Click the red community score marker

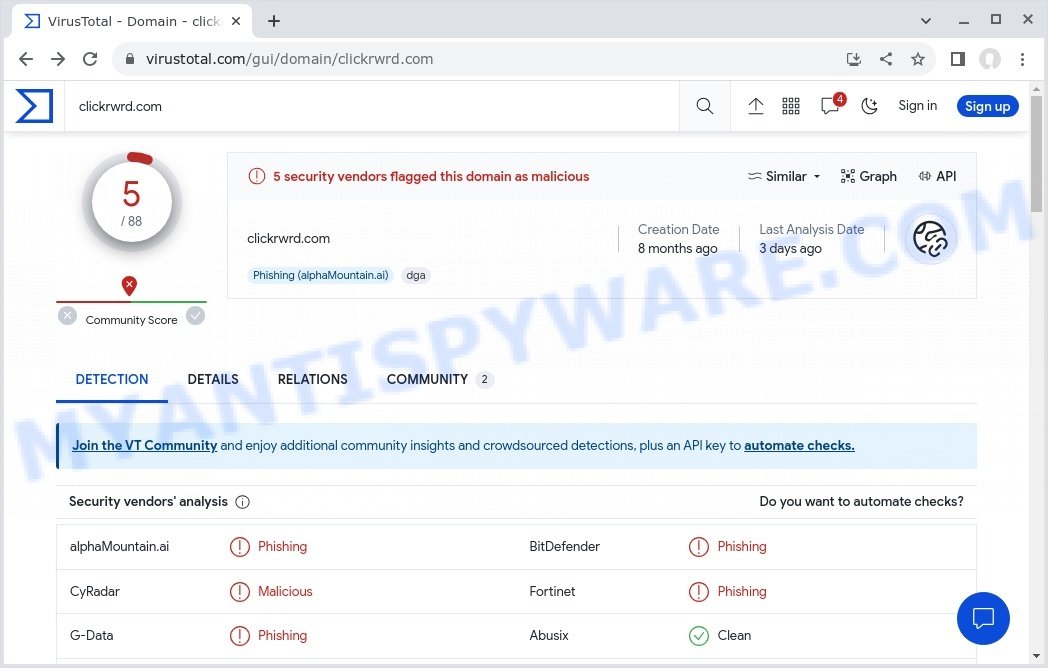[129, 286]
